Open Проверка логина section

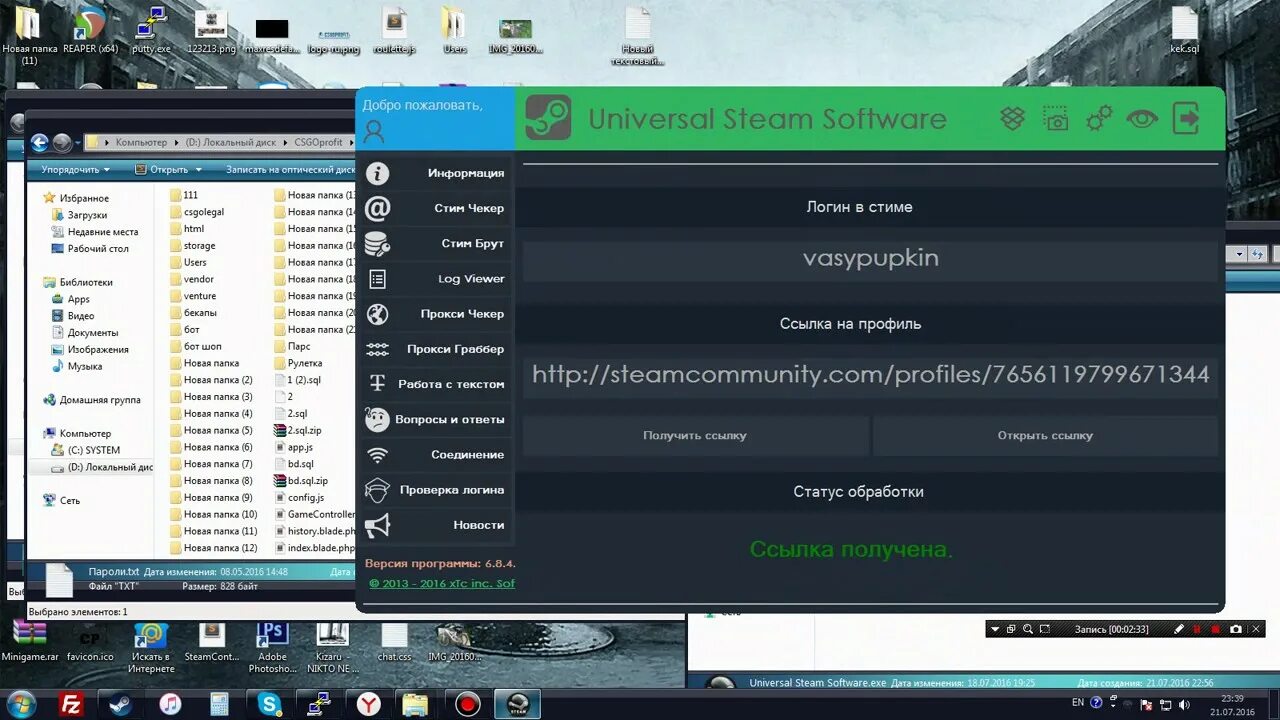[452, 490]
